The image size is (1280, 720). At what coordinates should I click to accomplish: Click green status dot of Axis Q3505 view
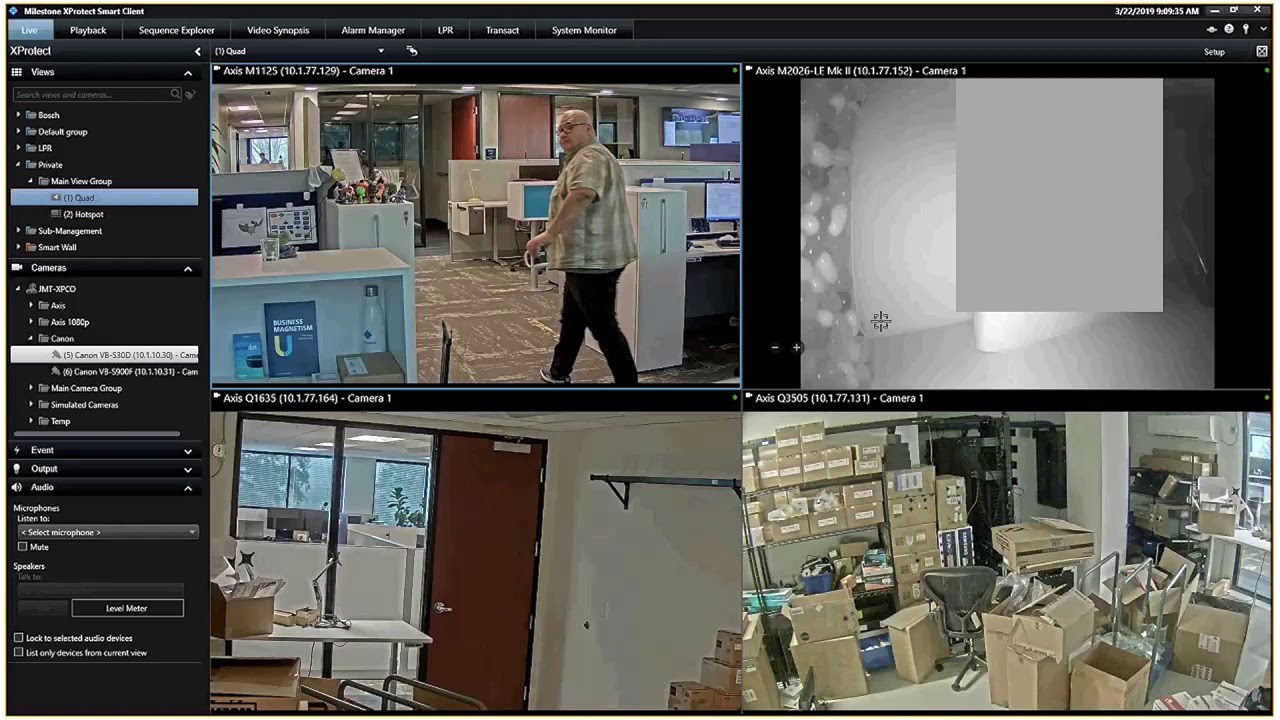(x=1267, y=398)
